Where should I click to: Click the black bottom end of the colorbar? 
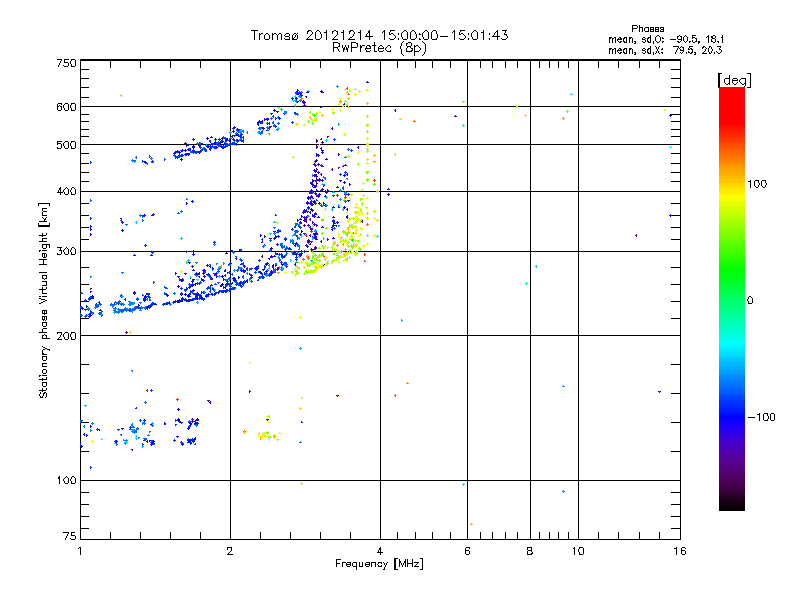(732, 503)
